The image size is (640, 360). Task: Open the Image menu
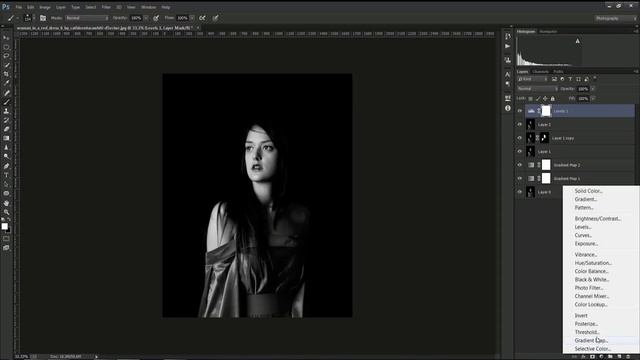45,7
